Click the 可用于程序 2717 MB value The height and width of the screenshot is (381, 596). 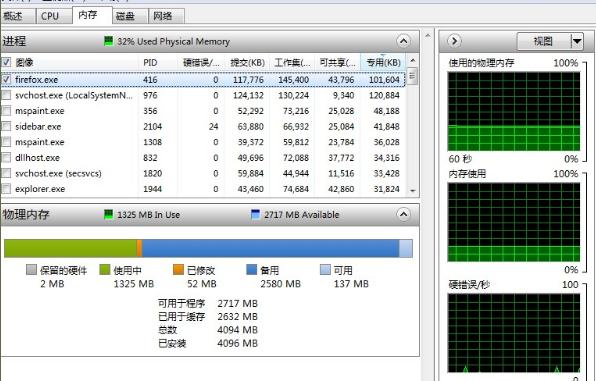(238, 303)
